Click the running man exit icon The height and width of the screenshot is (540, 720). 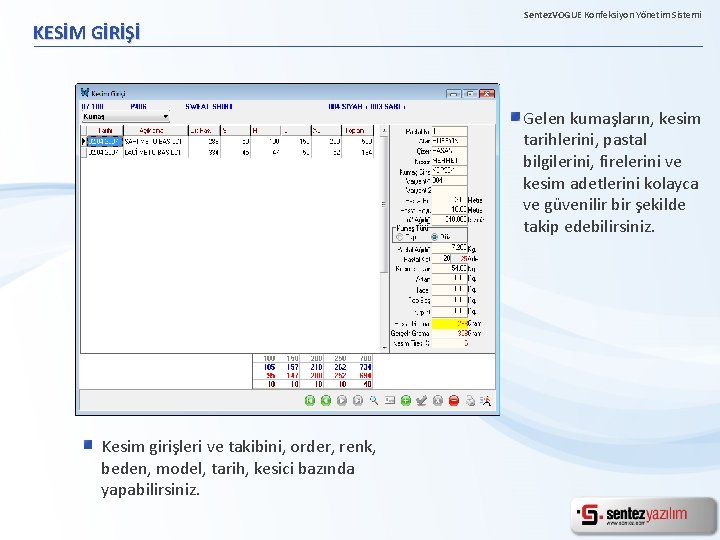click(486, 400)
